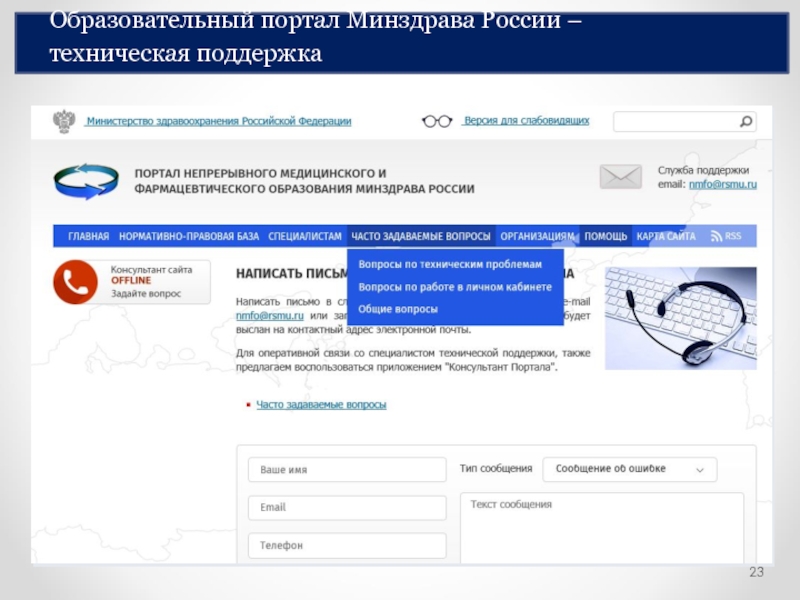Click the Ваше имя input field
800x600 pixels.
346,470
